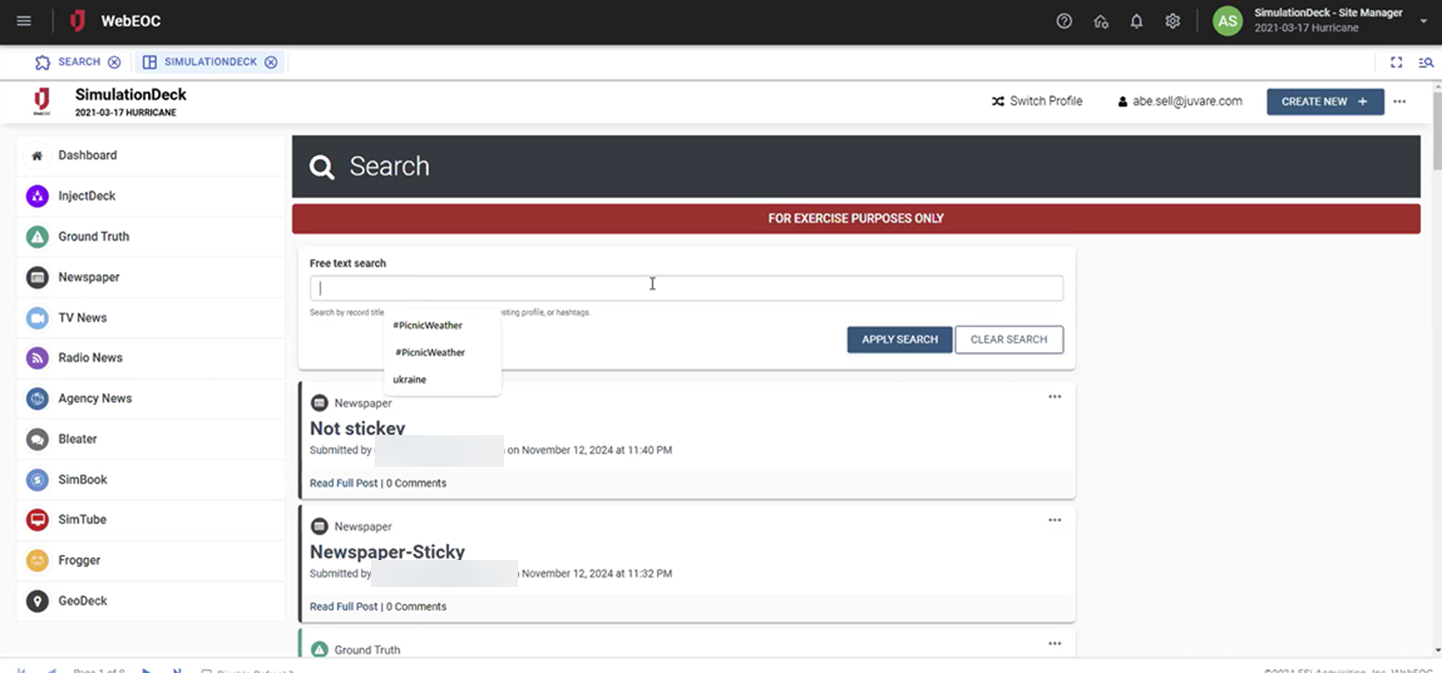Open notifications via the bell icon

point(1136,20)
